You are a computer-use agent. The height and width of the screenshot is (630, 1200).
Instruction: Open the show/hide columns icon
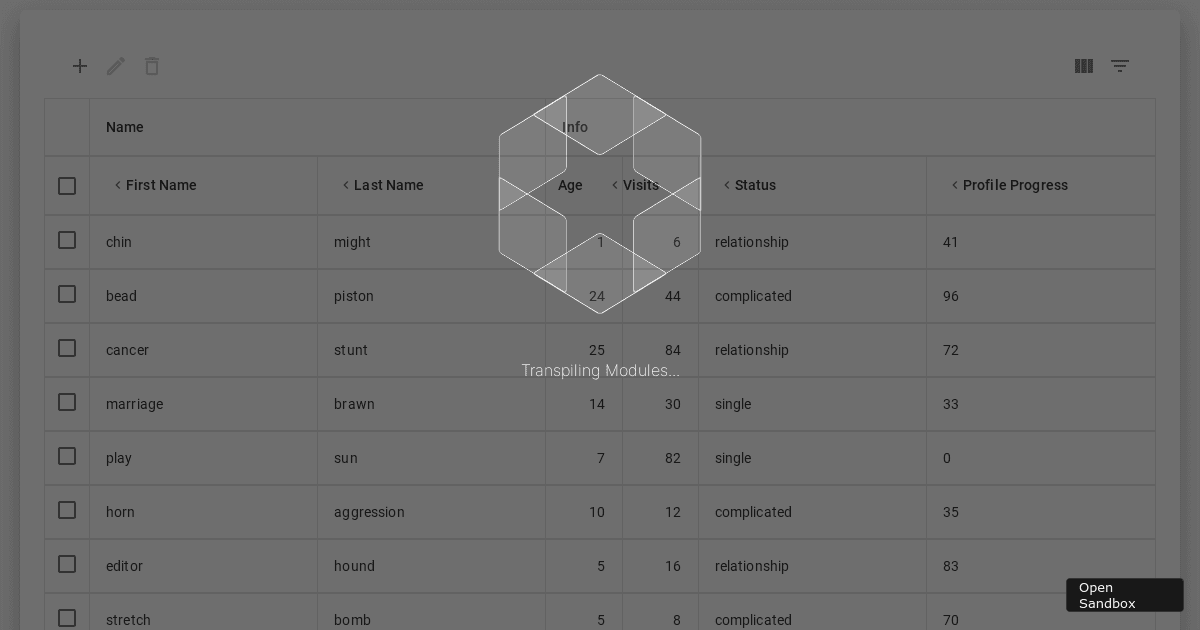(x=1084, y=66)
